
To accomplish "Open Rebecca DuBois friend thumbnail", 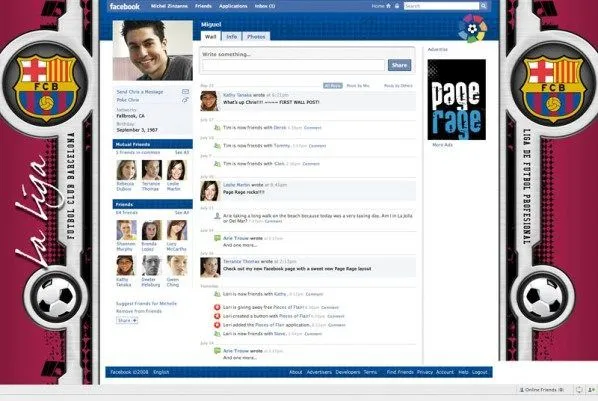I will (x=126, y=170).
